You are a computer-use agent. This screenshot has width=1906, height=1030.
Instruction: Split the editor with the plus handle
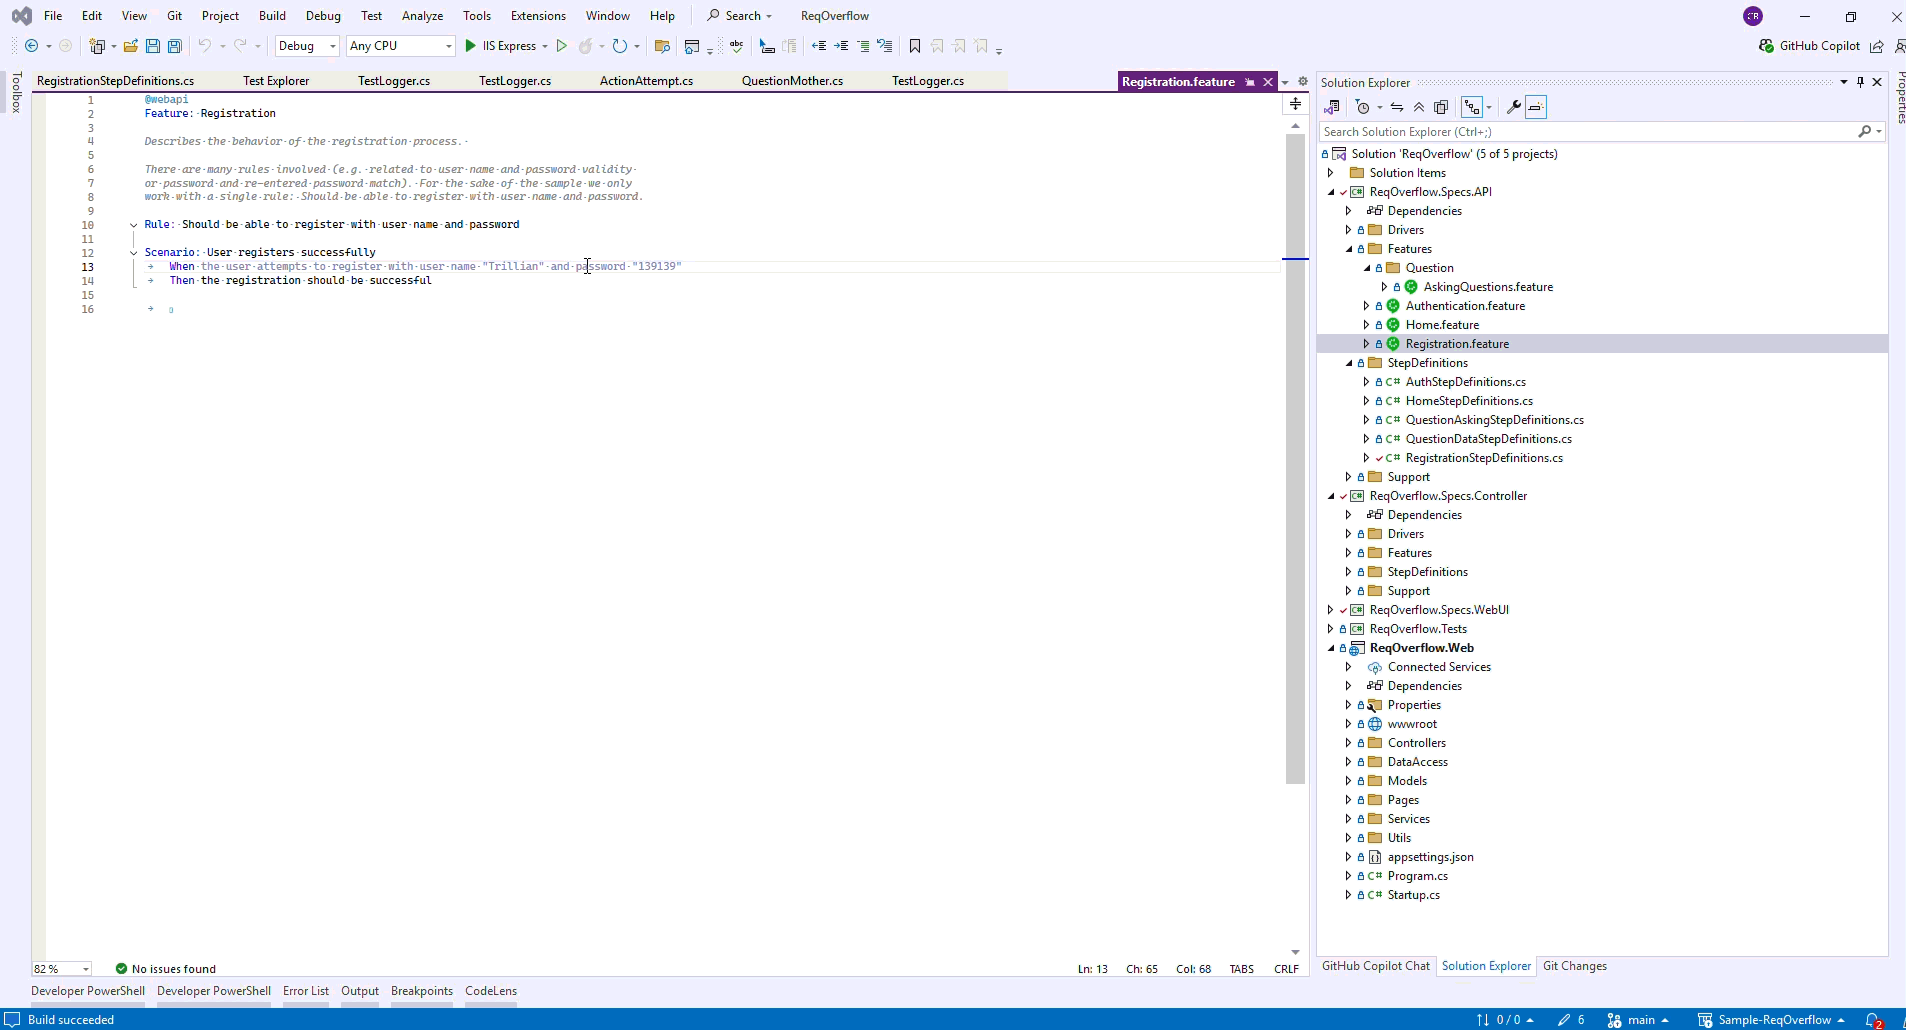tap(1295, 104)
